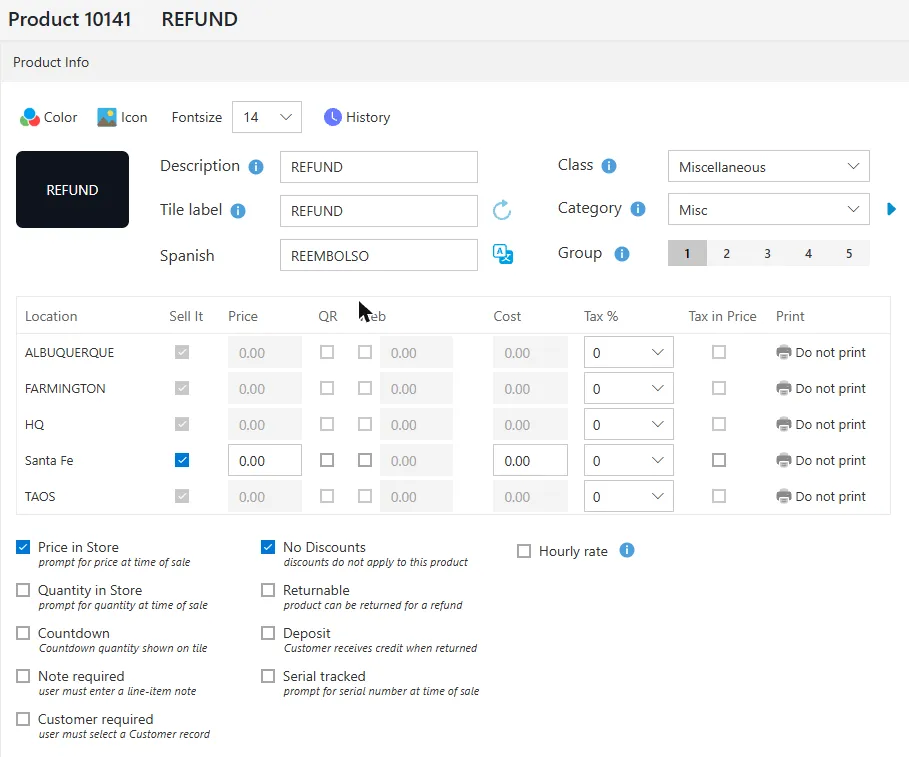
Task: Click Do not print for Santa Fe
Action: coord(830,460)
